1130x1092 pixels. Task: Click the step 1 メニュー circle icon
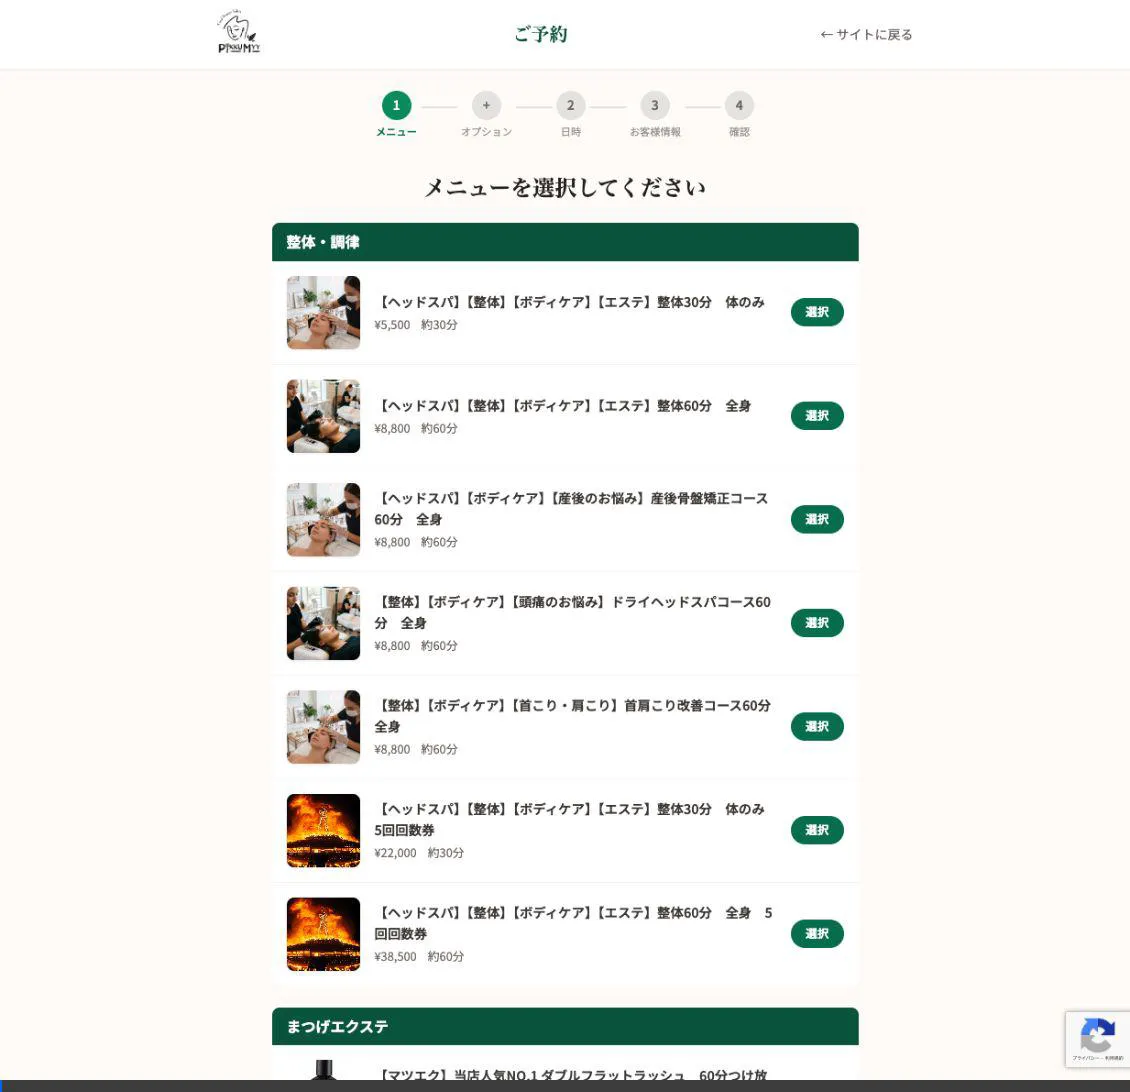396,105
